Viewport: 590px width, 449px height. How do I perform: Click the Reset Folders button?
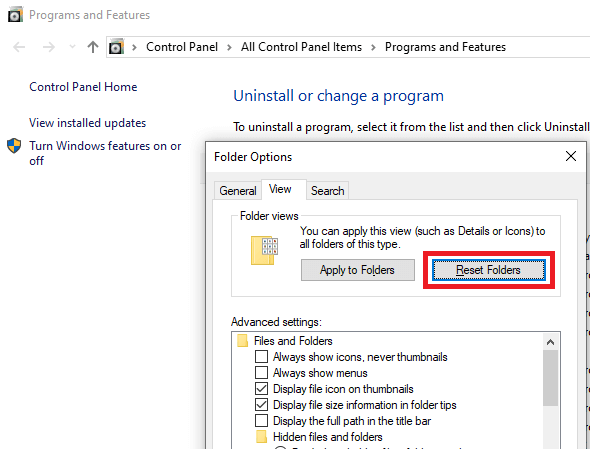tap(488, 270)
